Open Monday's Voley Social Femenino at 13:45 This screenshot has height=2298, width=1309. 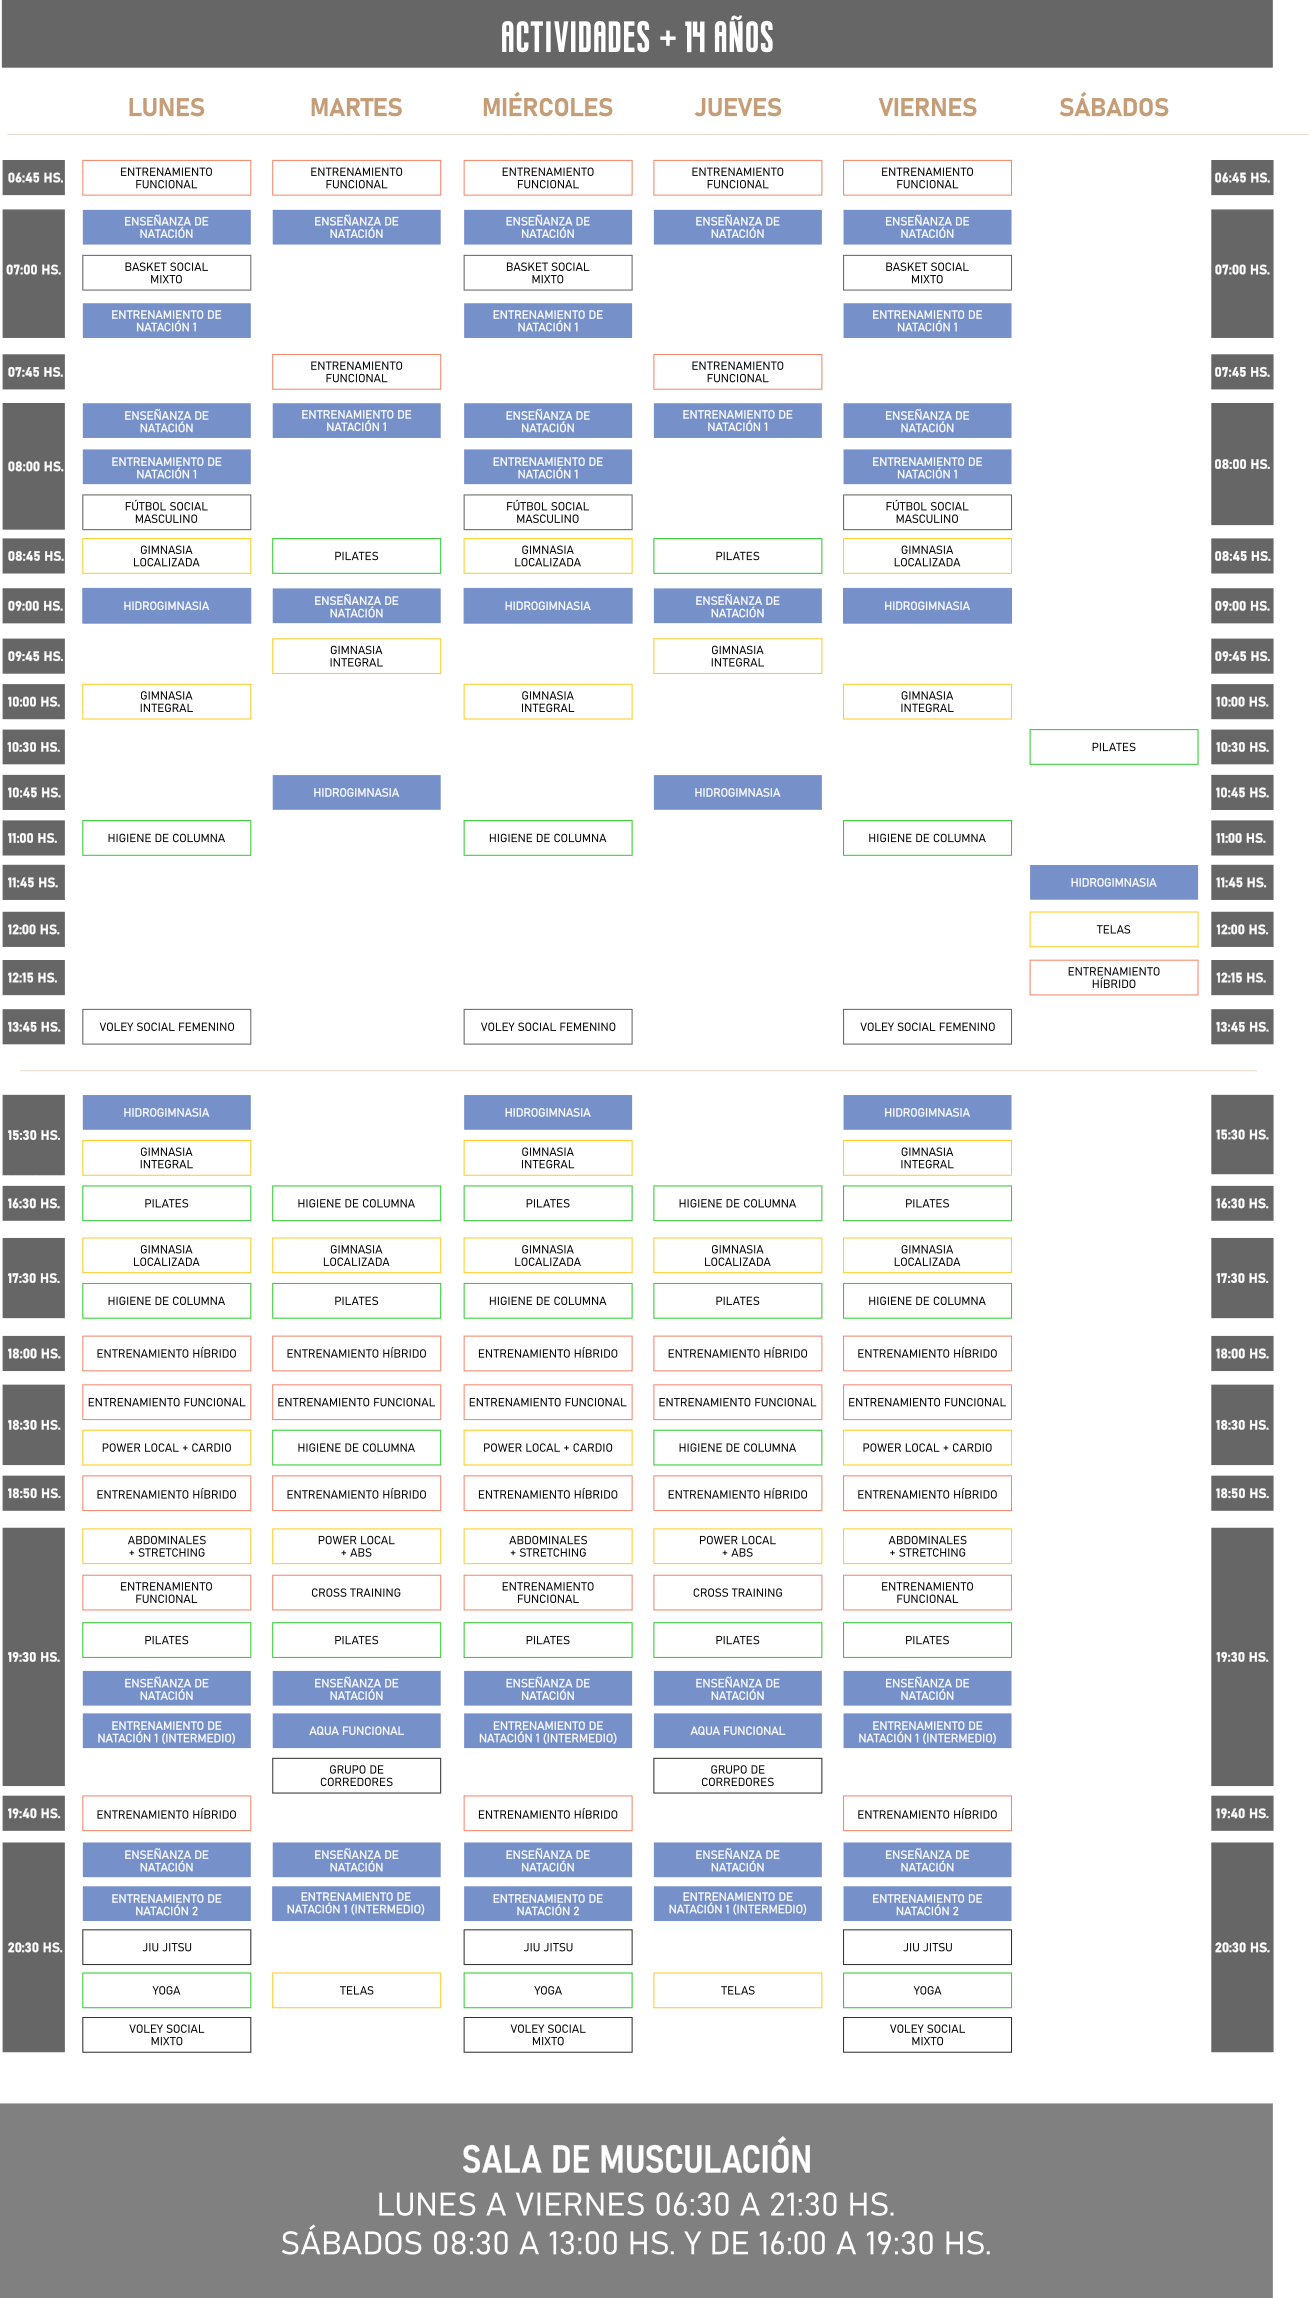point(166,1026)
